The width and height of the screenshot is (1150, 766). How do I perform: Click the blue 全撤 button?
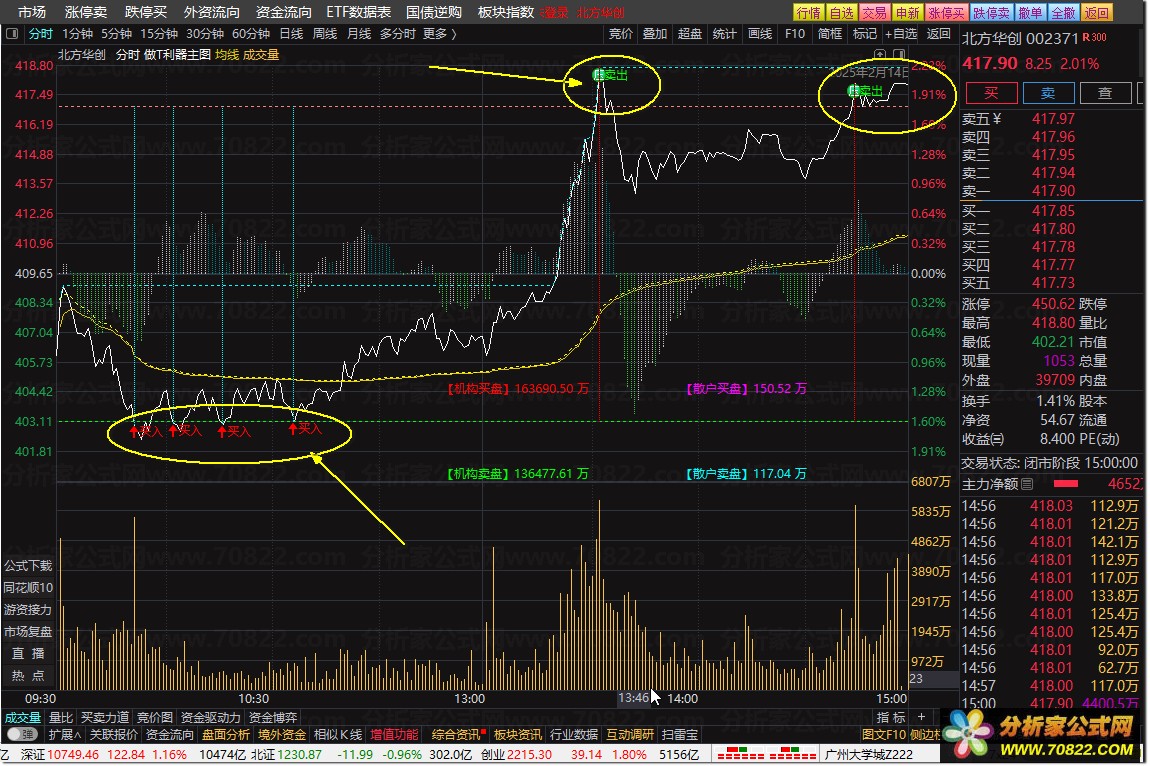pos(1063,12)
